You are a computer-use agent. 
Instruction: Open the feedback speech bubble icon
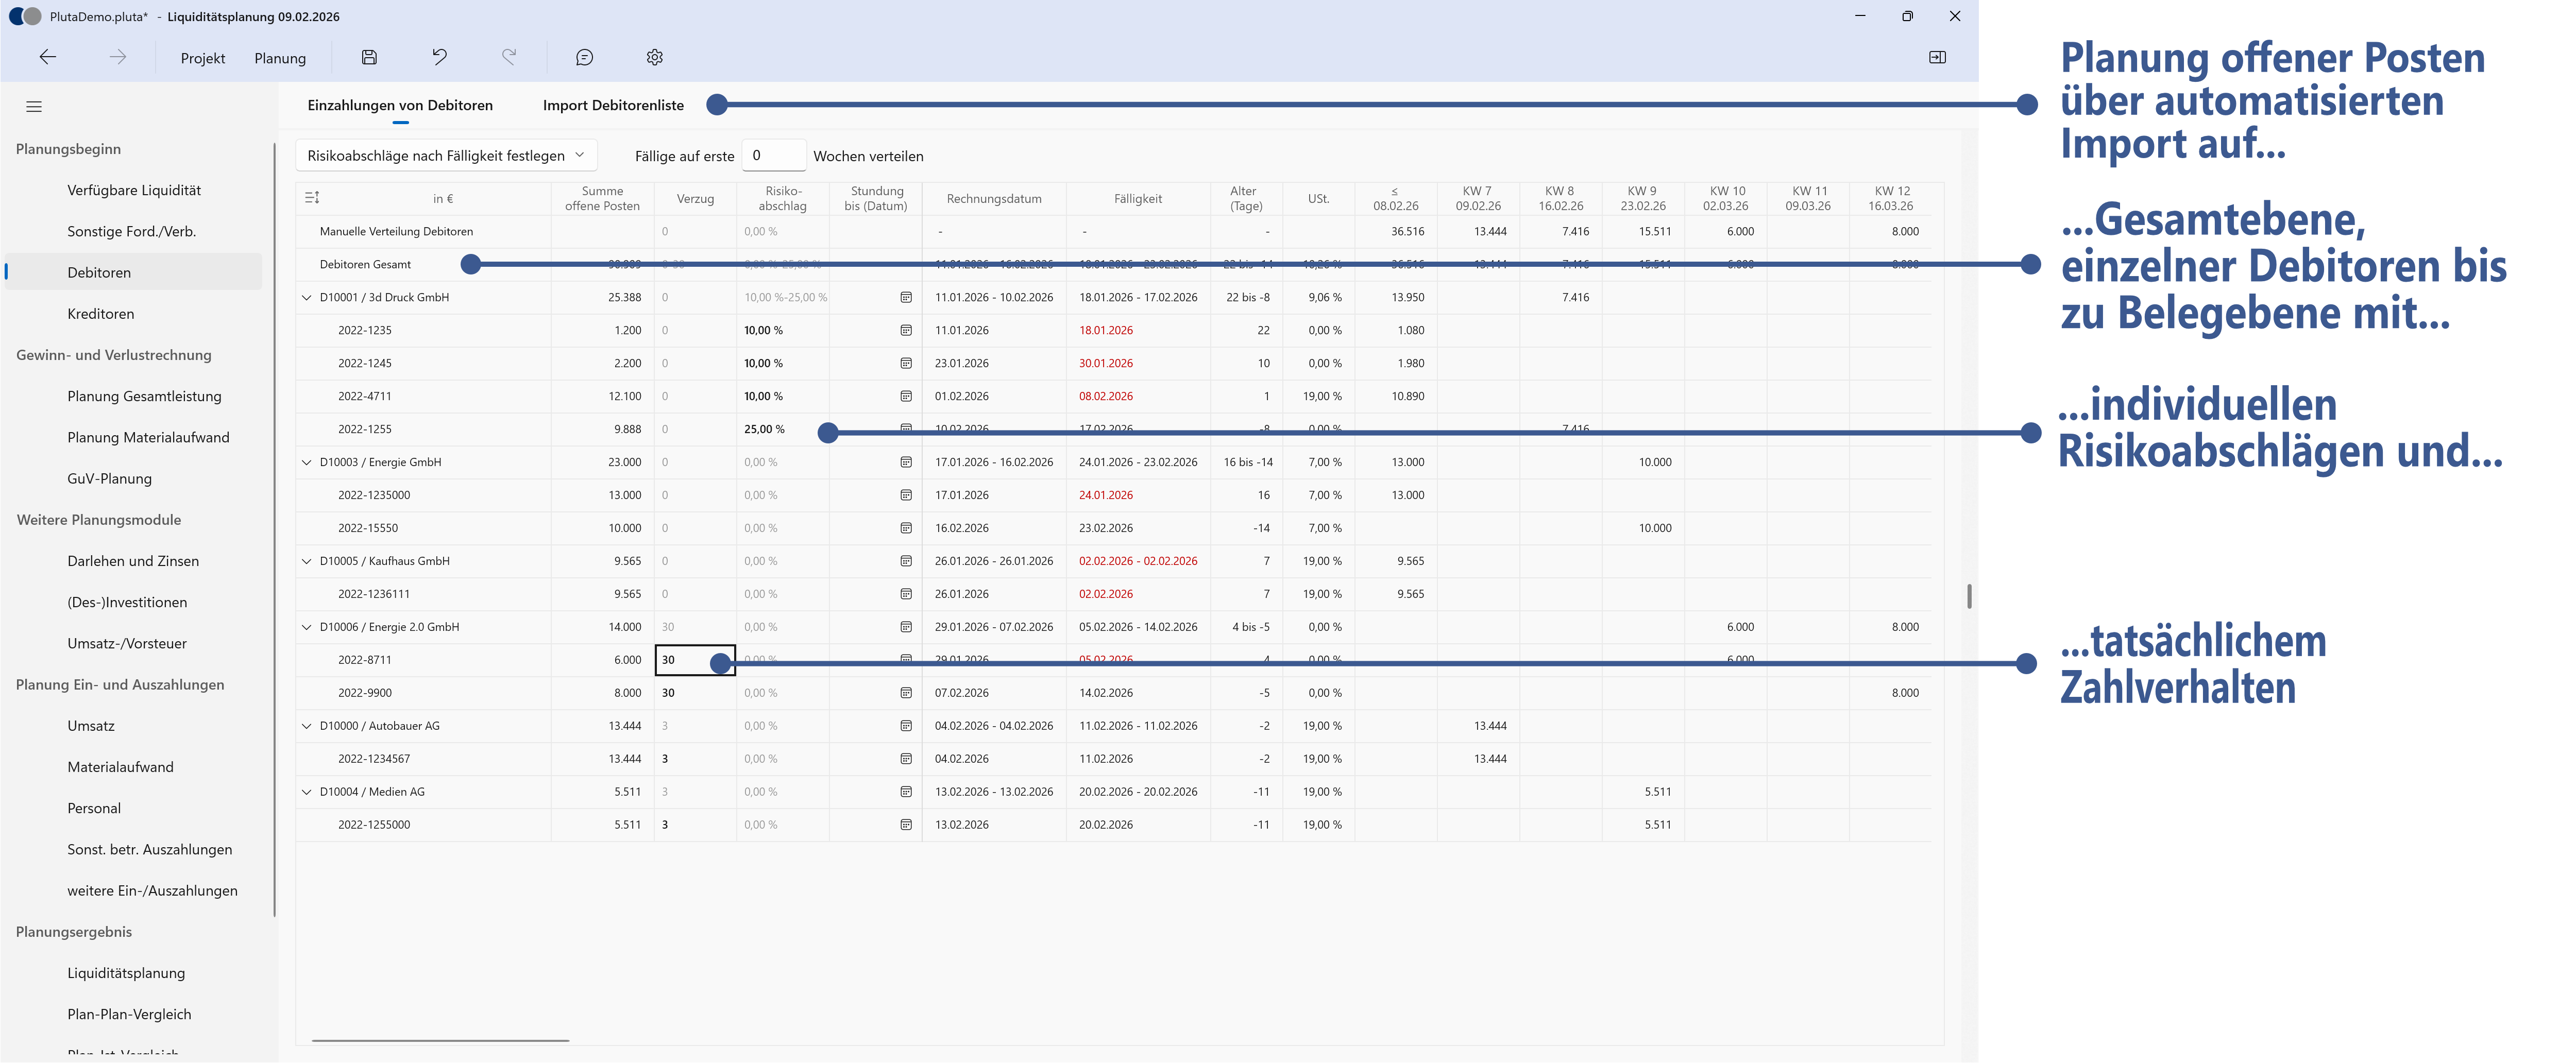(584, 57)
